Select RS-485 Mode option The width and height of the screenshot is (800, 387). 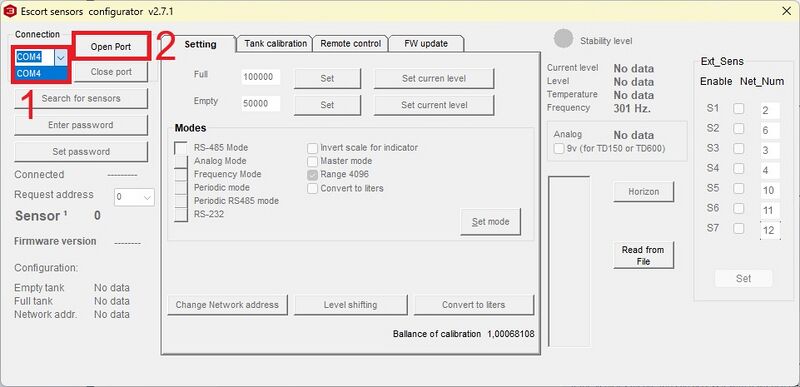pos(181,148)
